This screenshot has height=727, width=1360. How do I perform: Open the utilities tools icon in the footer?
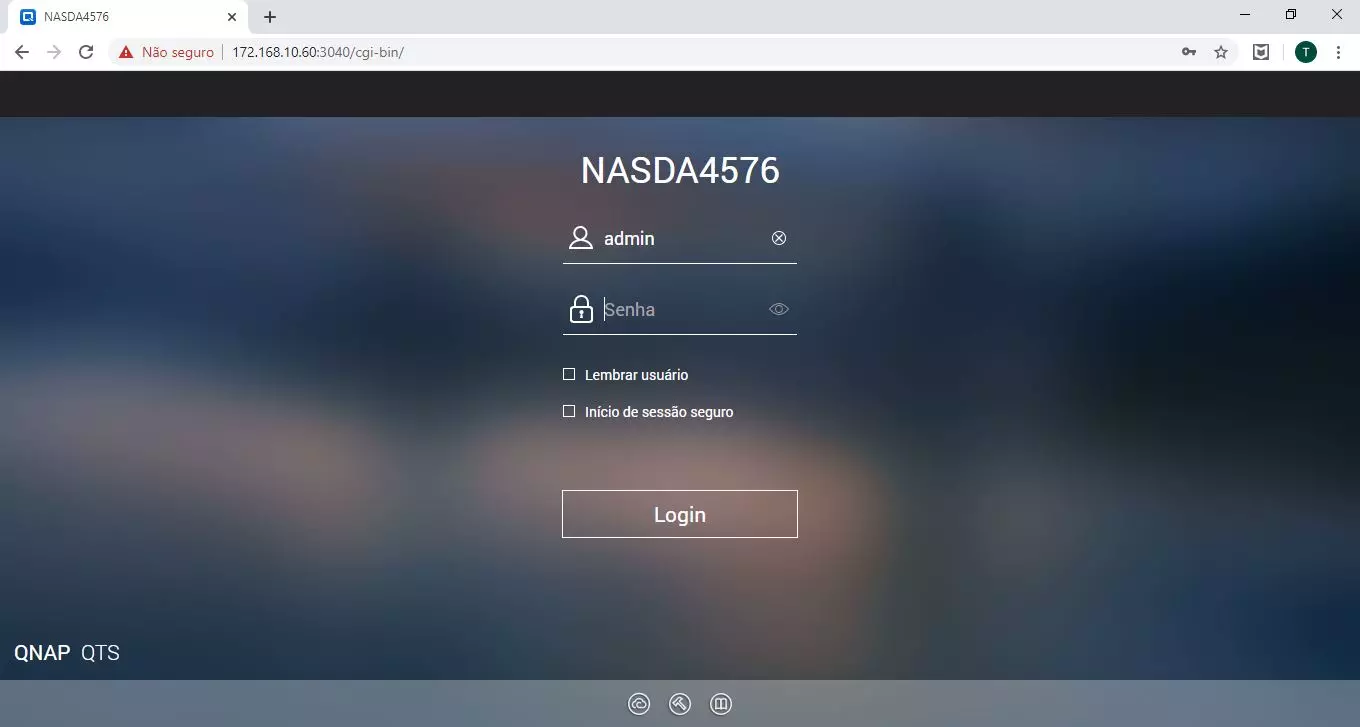coord(680,704)
